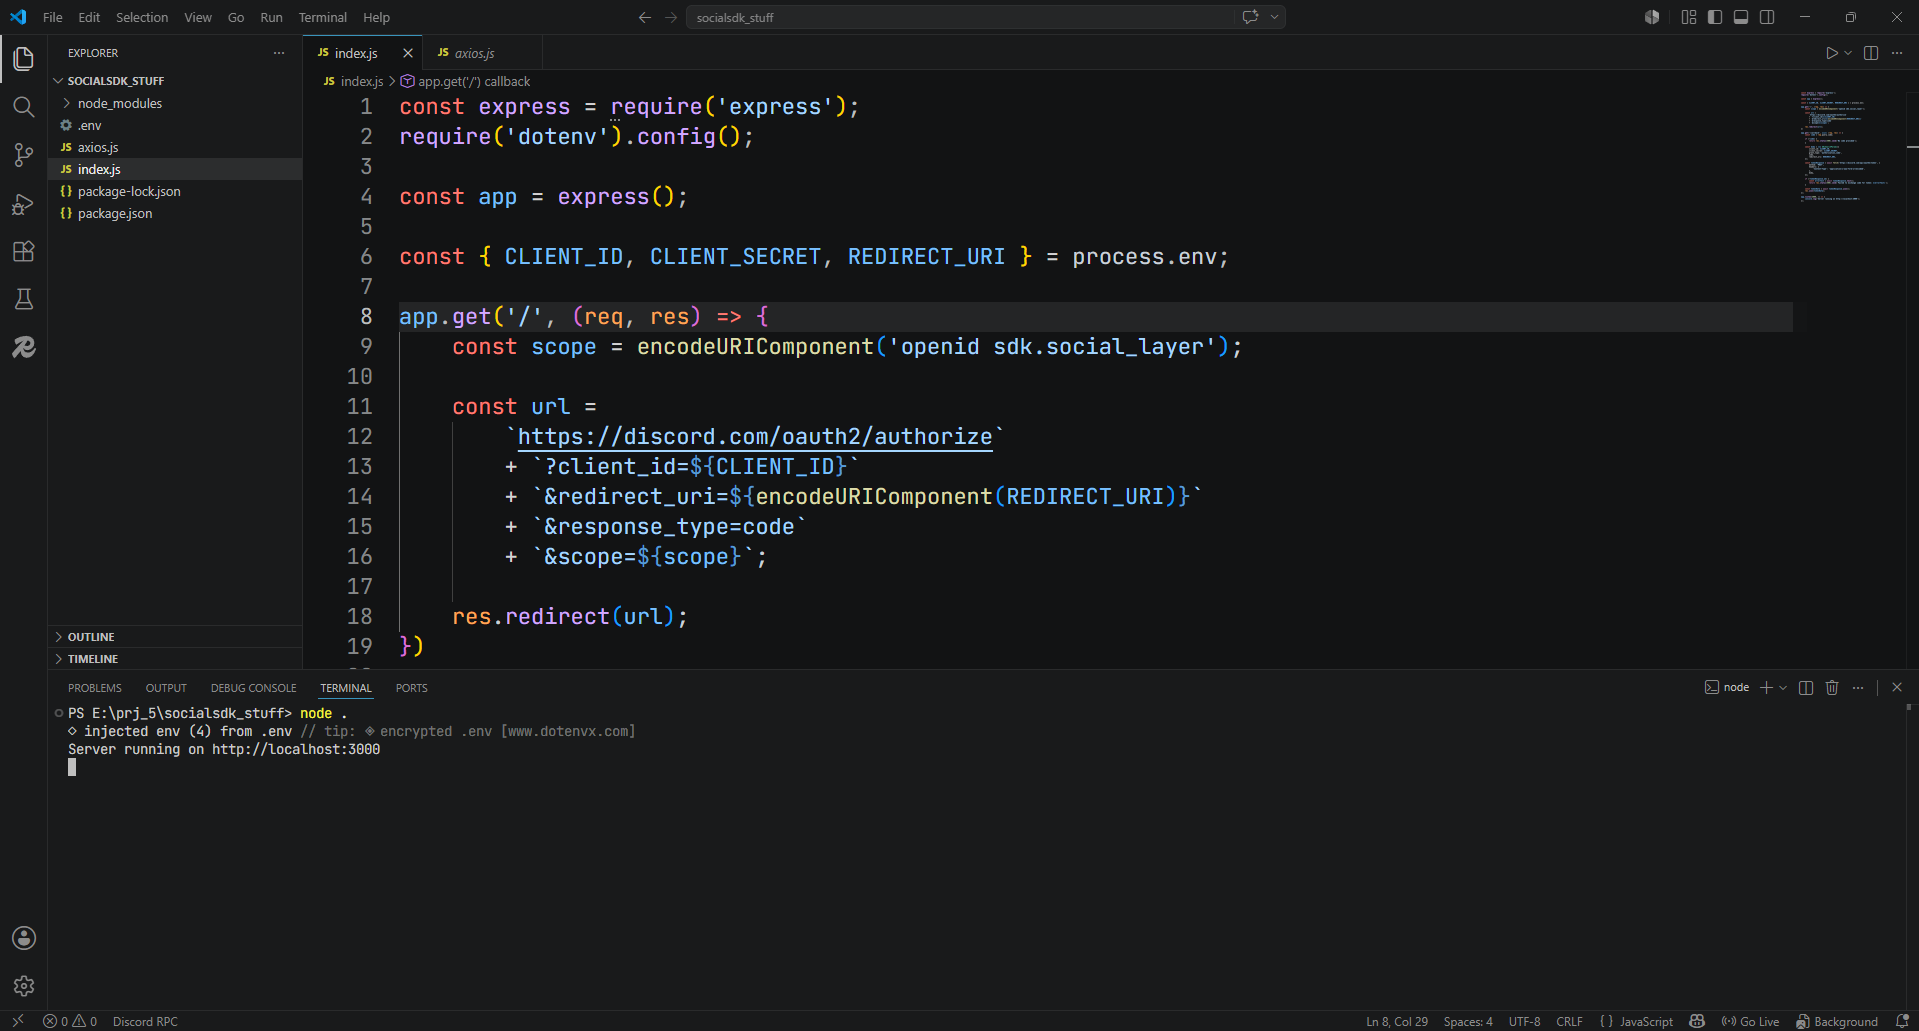Viewport: 1919px width, 1031px height.
Task: Open the remote window status icon
Action: click(18, 1021)
